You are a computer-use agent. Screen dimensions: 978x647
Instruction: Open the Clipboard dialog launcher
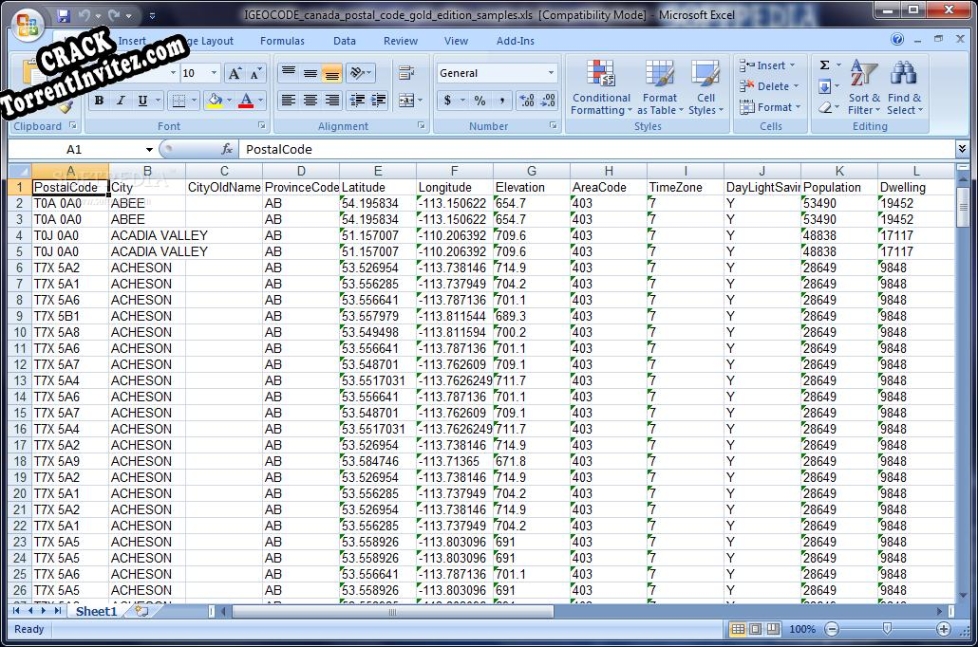point(73,126)
